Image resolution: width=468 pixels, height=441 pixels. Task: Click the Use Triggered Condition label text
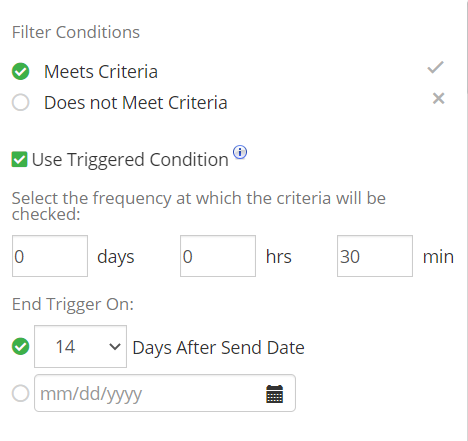130,160
